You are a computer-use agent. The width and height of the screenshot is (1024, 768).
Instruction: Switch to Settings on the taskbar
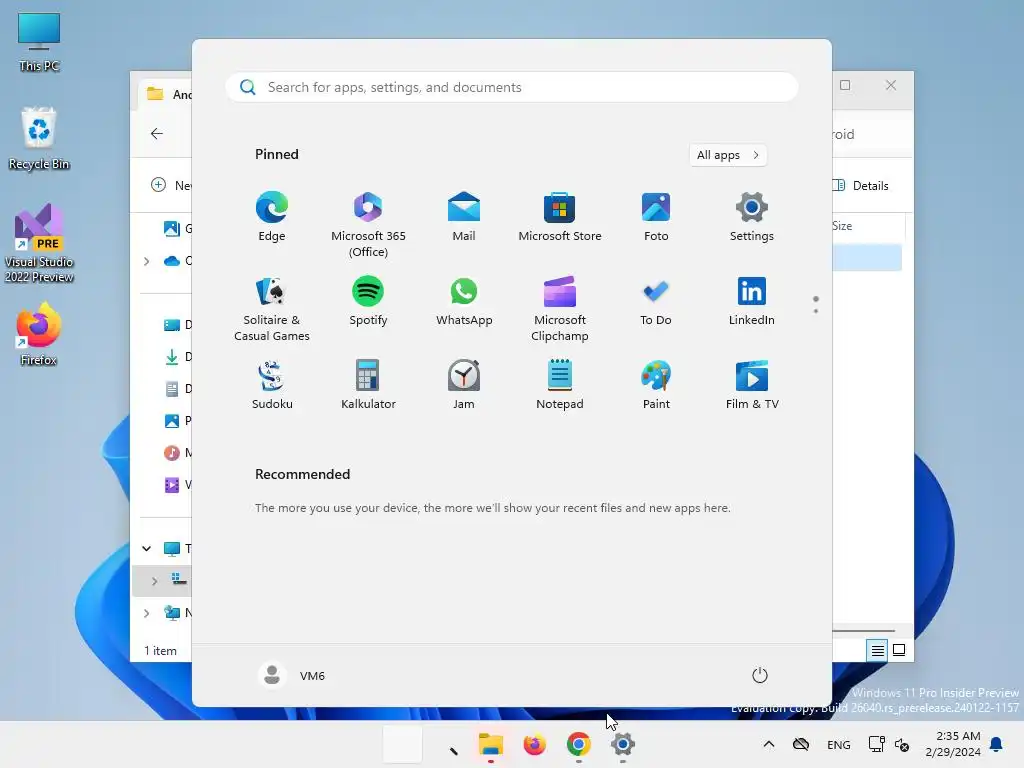point(623,744)
